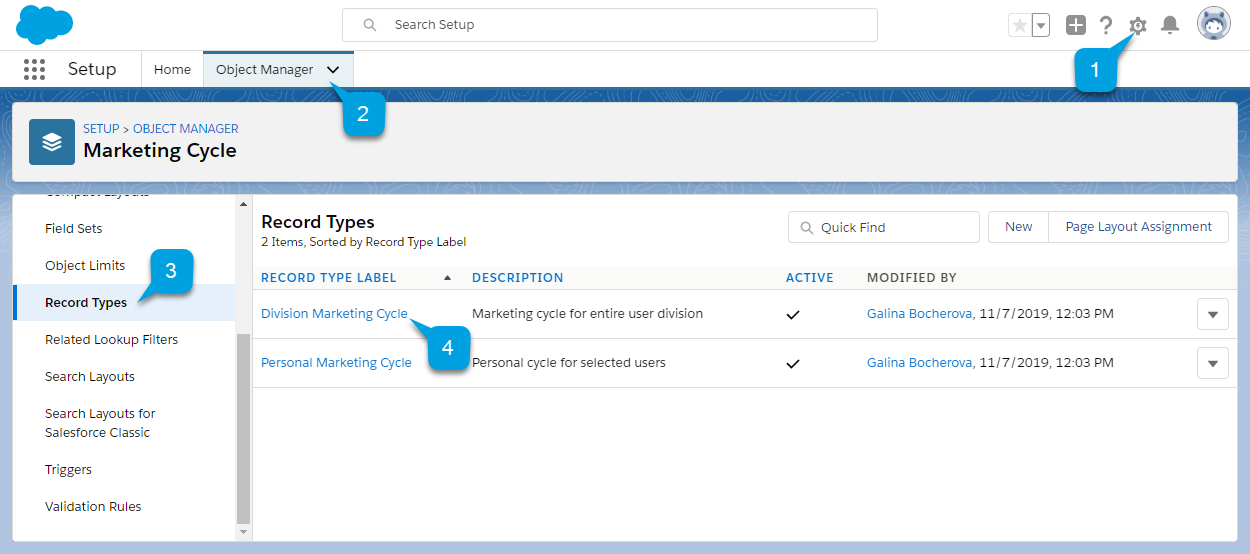Open Division Marketing Cycle row actions menu

point(1212,314)
